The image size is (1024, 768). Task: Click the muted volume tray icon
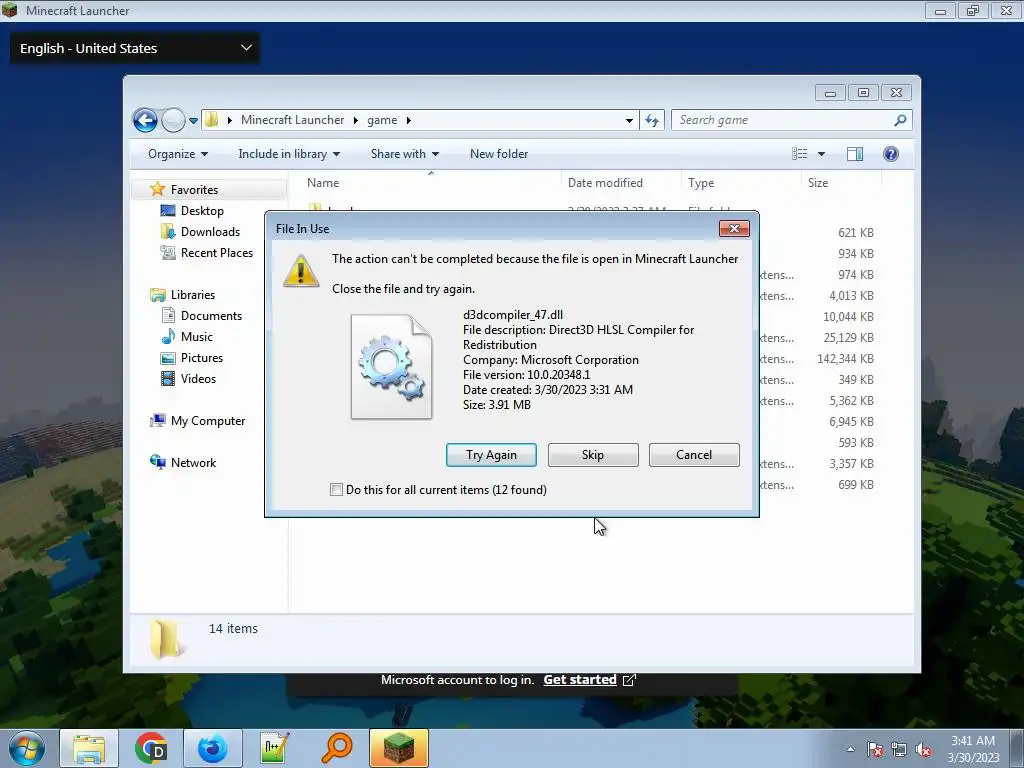click(923, 750)
